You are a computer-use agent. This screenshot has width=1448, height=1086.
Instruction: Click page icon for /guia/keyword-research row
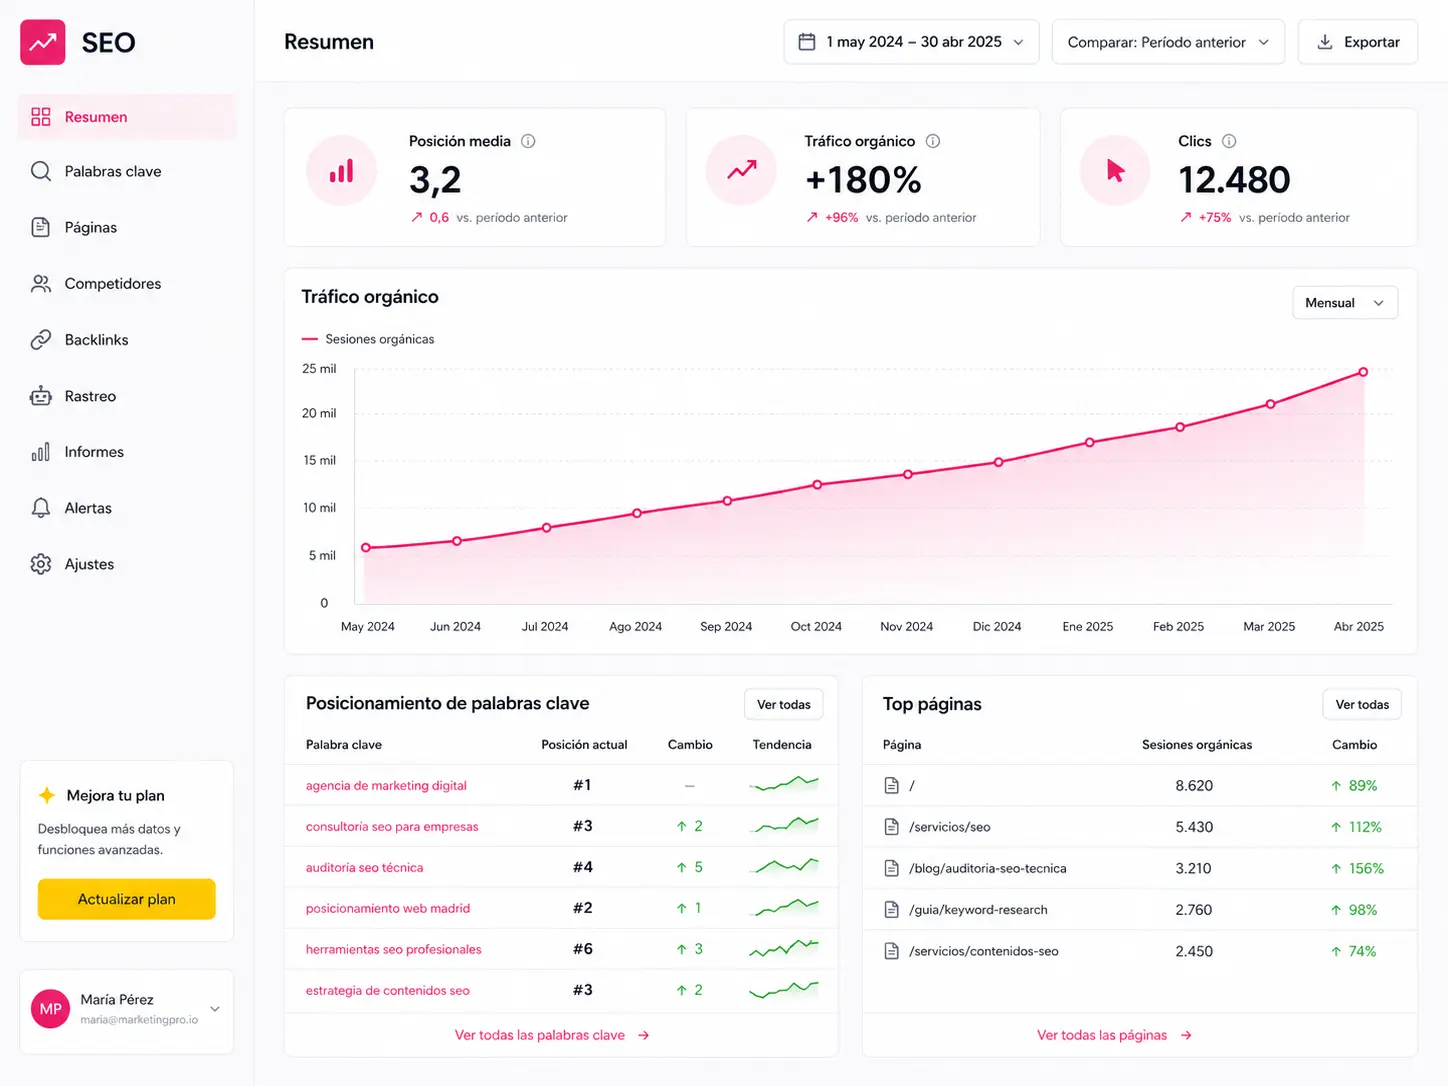tap(892, 910)
